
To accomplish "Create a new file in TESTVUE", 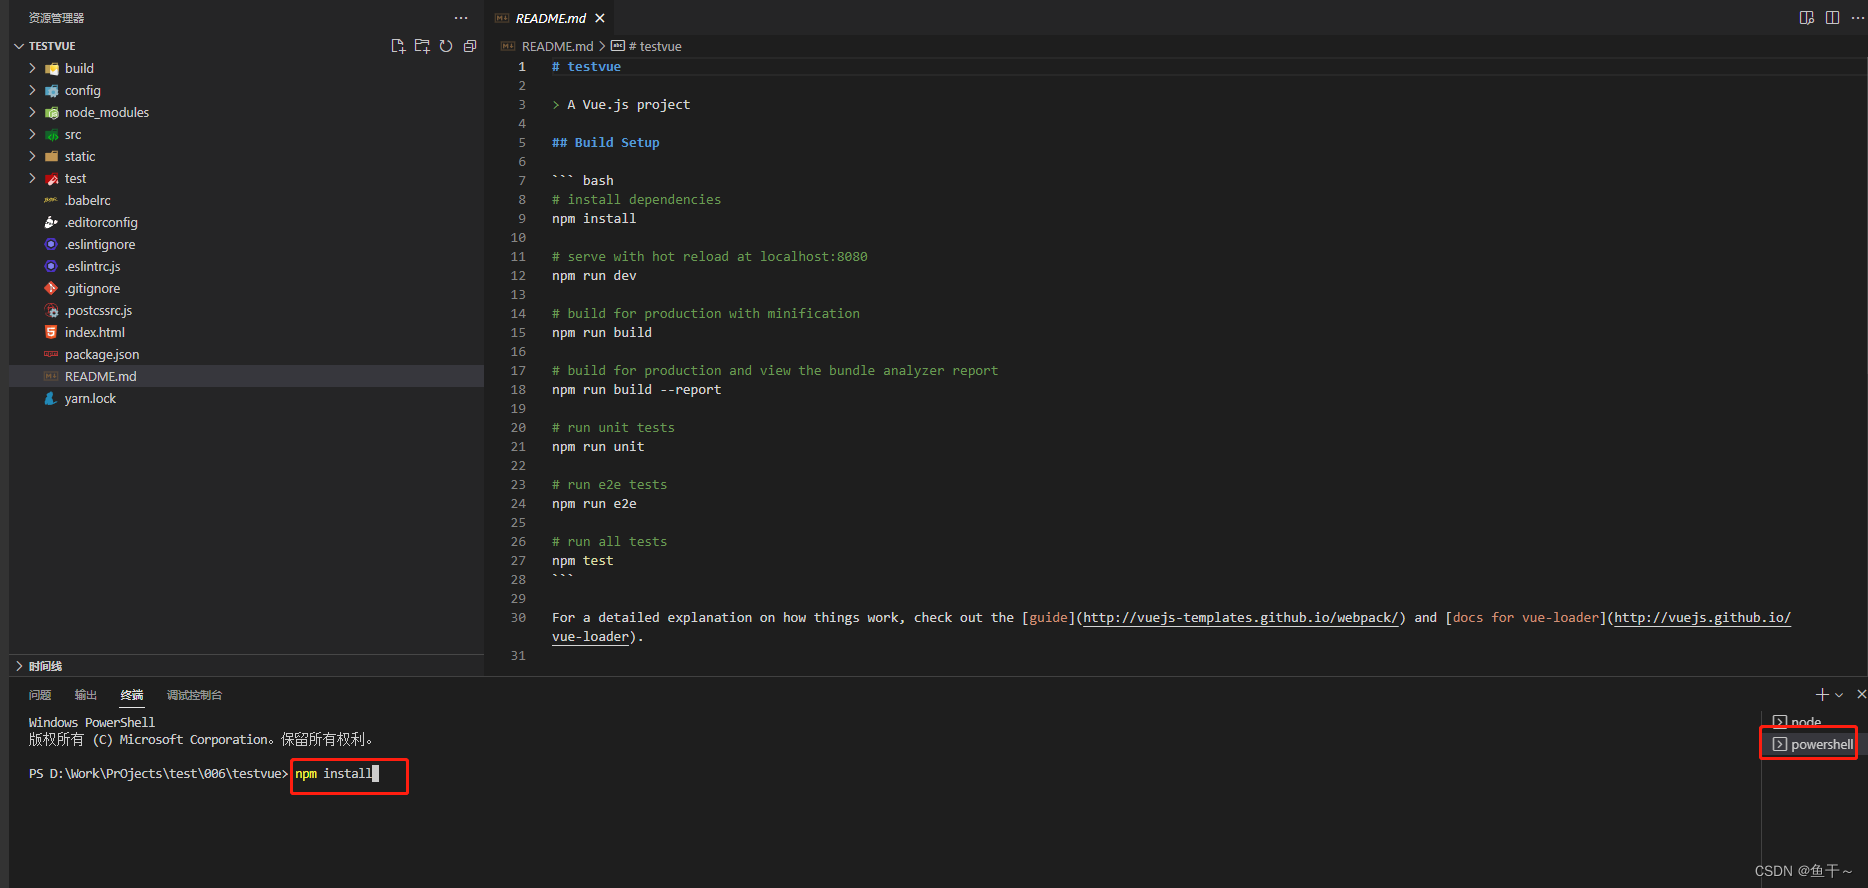I will click(x=398, y=46).
